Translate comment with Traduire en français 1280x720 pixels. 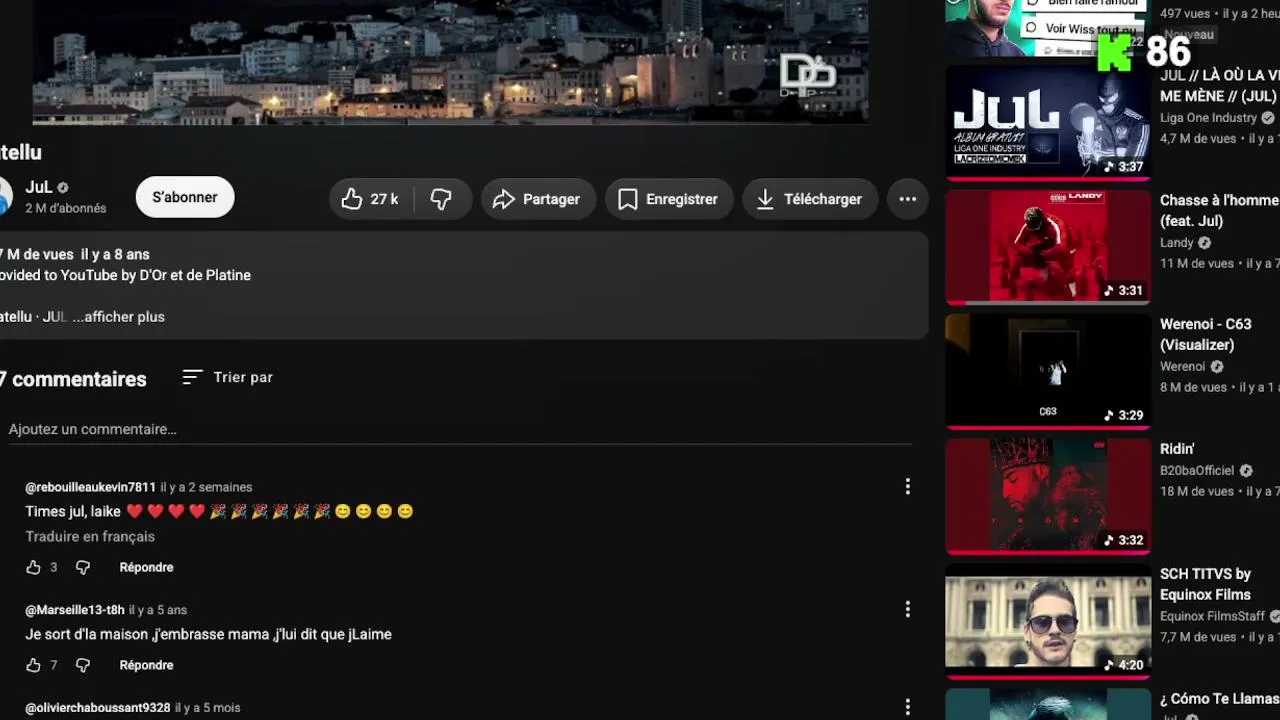(90, 537)
